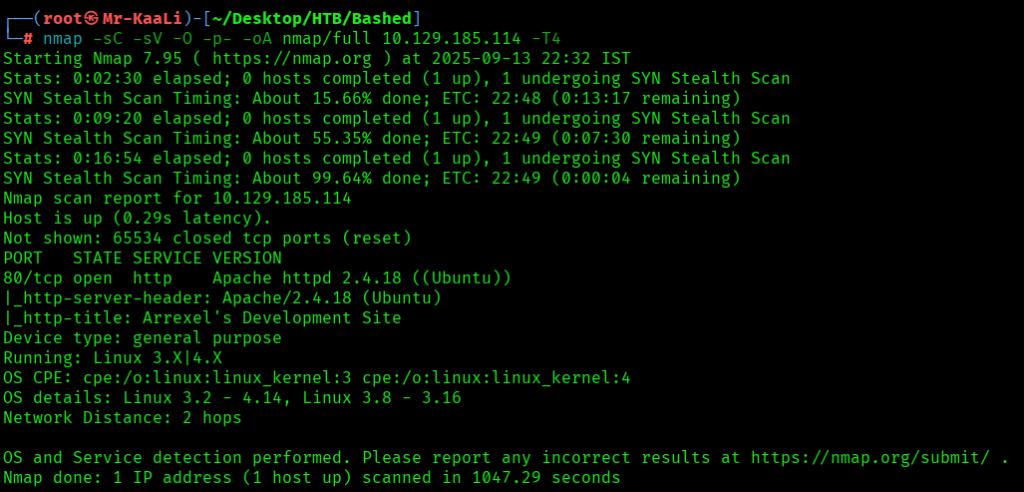Click the Network Distance: 2 hops line
This screenshot has width=1024, height=492.
pyautogui.click(x=122, y=418)
